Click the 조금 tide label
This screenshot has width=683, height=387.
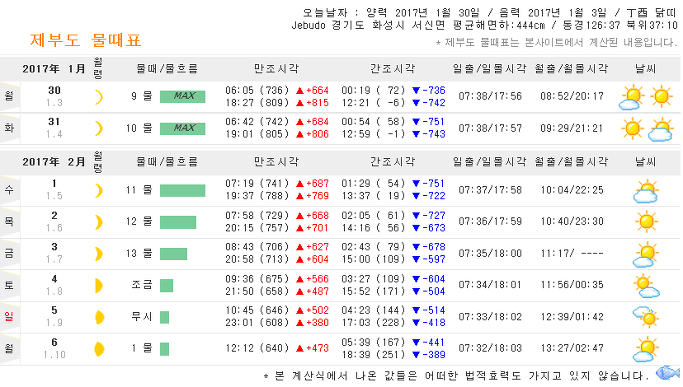coord(142,285)
